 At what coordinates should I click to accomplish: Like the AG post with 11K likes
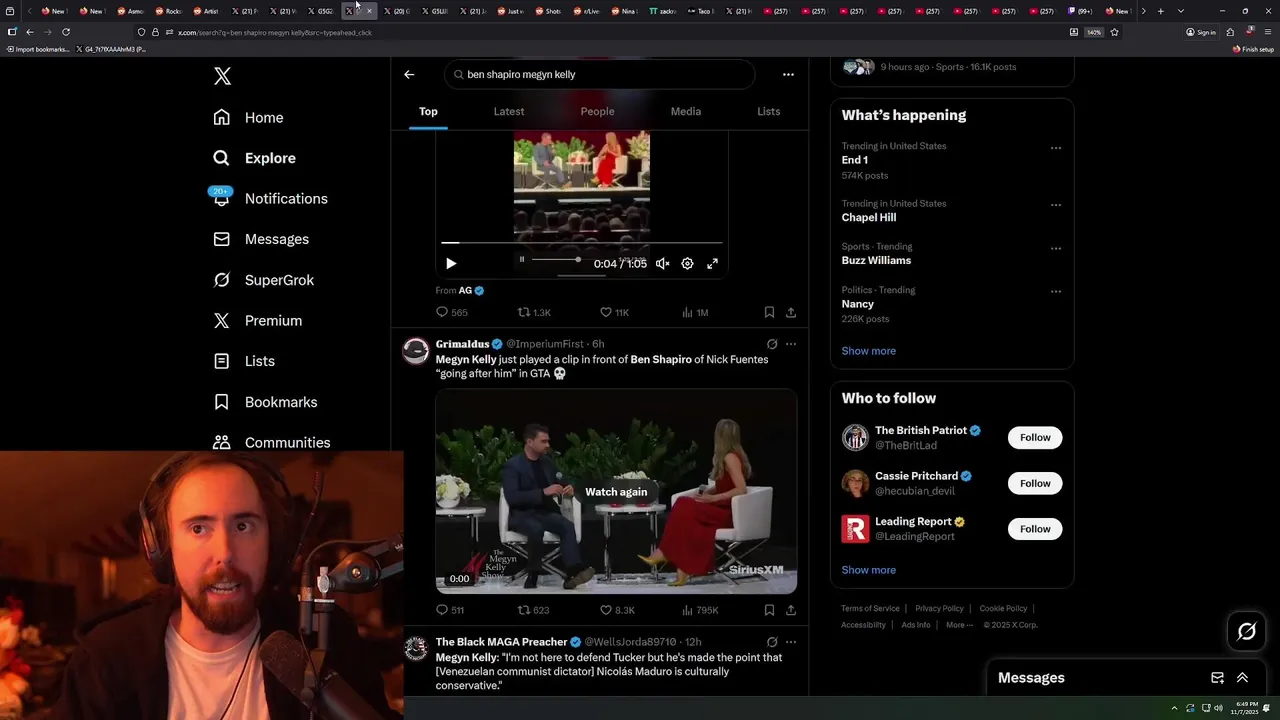pyautogui.click(x=614, y=312)
